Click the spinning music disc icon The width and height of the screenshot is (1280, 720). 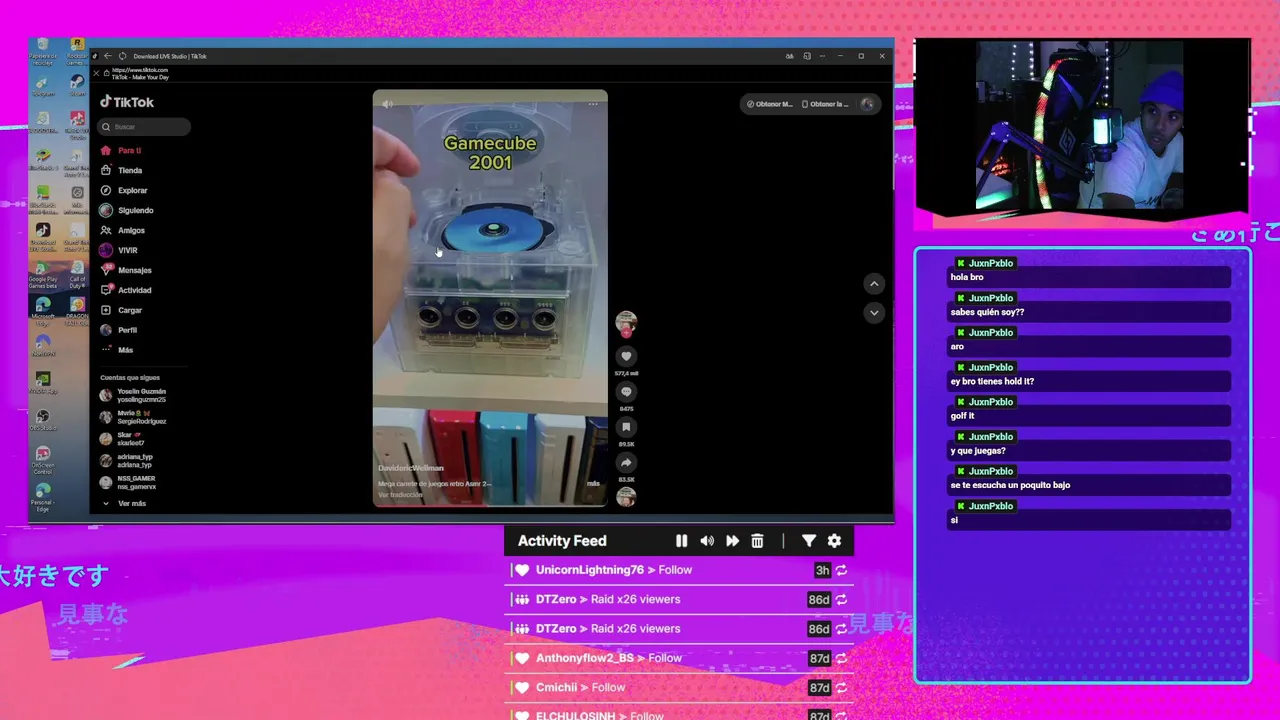(626, 496)
